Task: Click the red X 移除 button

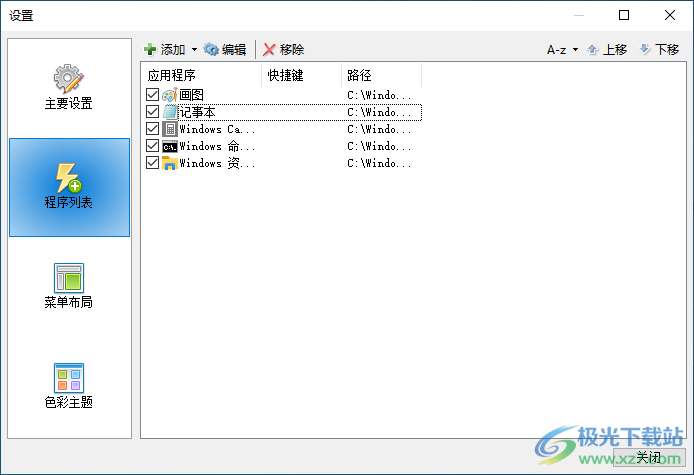Action: point(283,49)
